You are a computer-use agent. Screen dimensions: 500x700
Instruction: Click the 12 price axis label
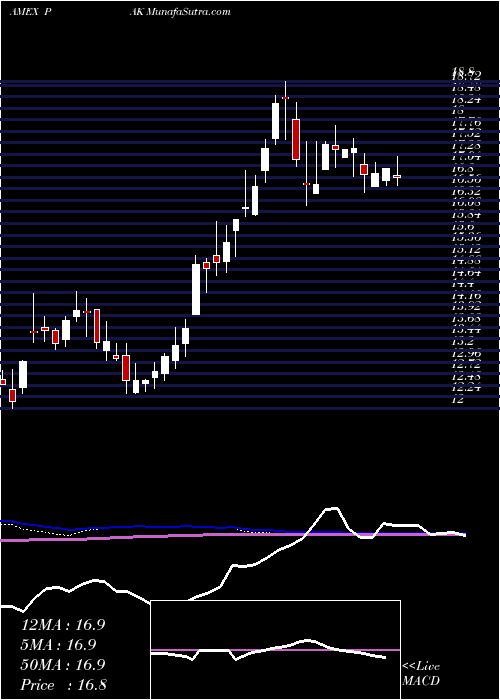(x=458, y=400)
